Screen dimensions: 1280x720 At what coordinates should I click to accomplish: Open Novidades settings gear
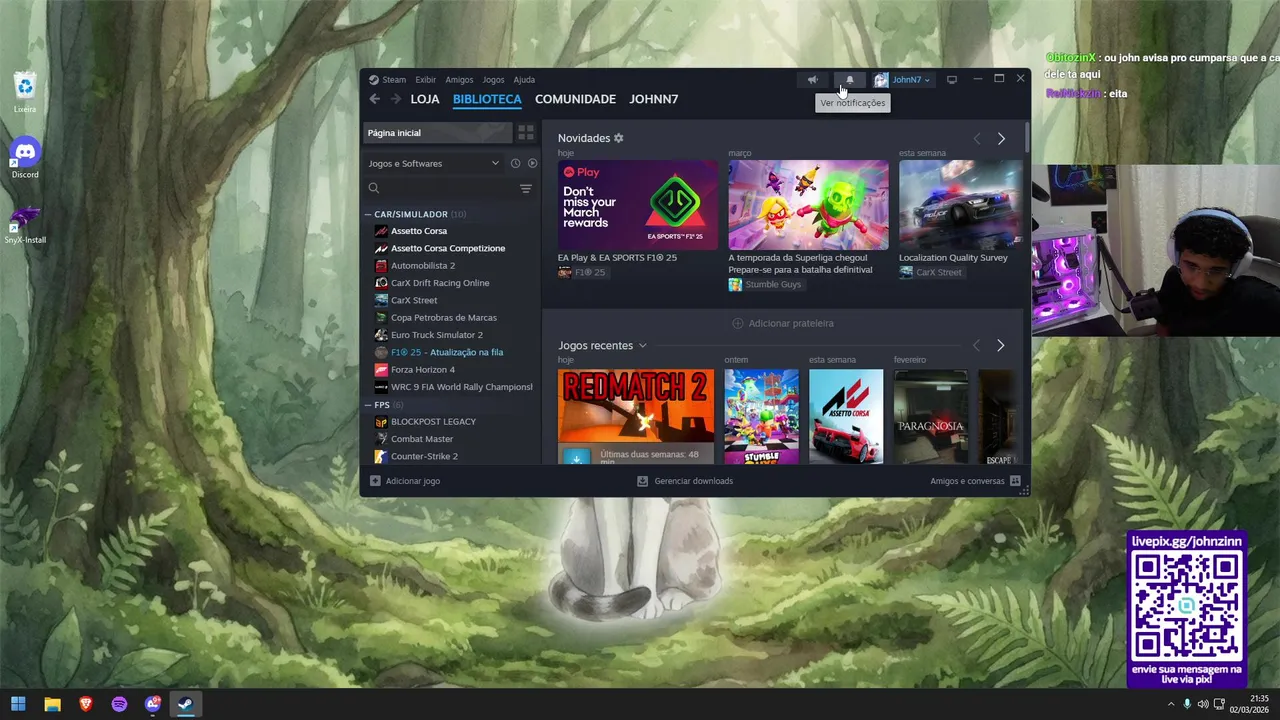(x=618, y=138)
